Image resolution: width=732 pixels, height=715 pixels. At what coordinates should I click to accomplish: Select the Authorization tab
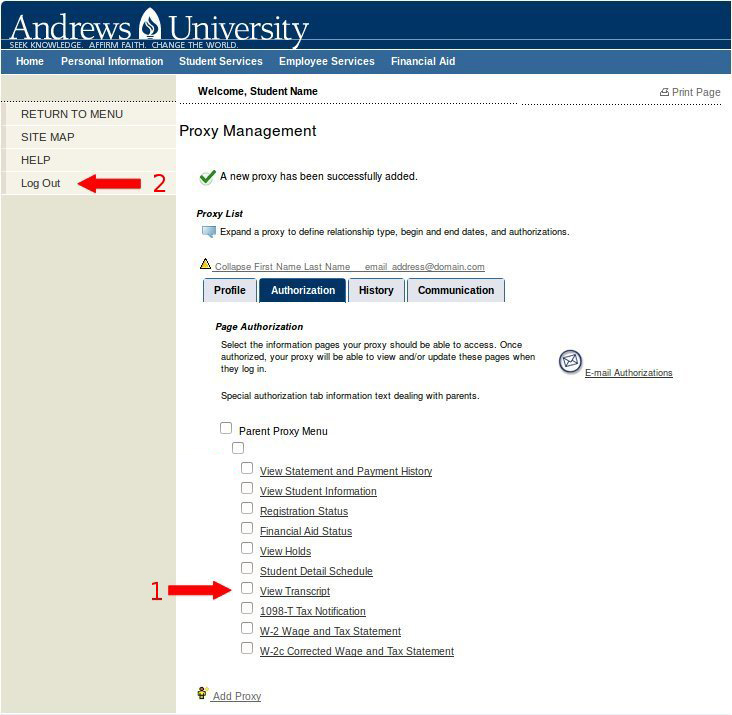(x=303, y=290)
